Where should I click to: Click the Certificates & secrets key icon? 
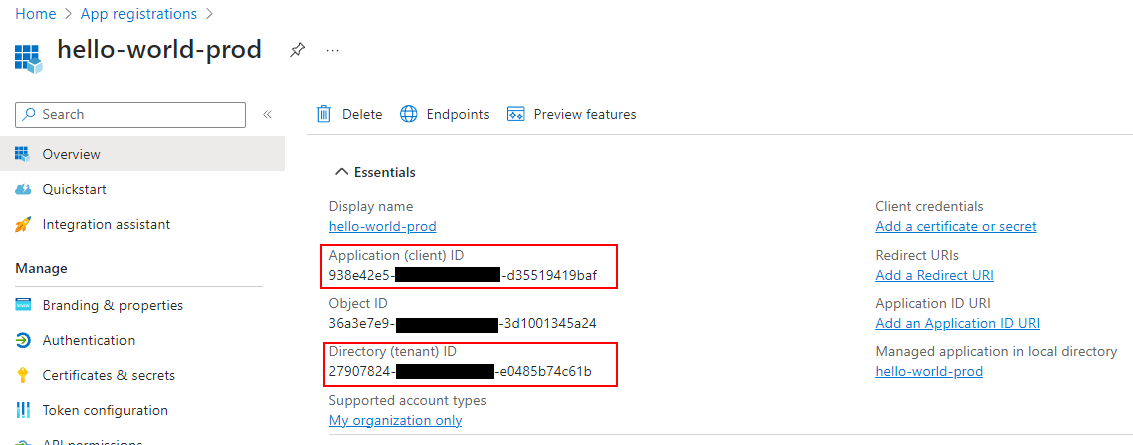tap(23, 375)
